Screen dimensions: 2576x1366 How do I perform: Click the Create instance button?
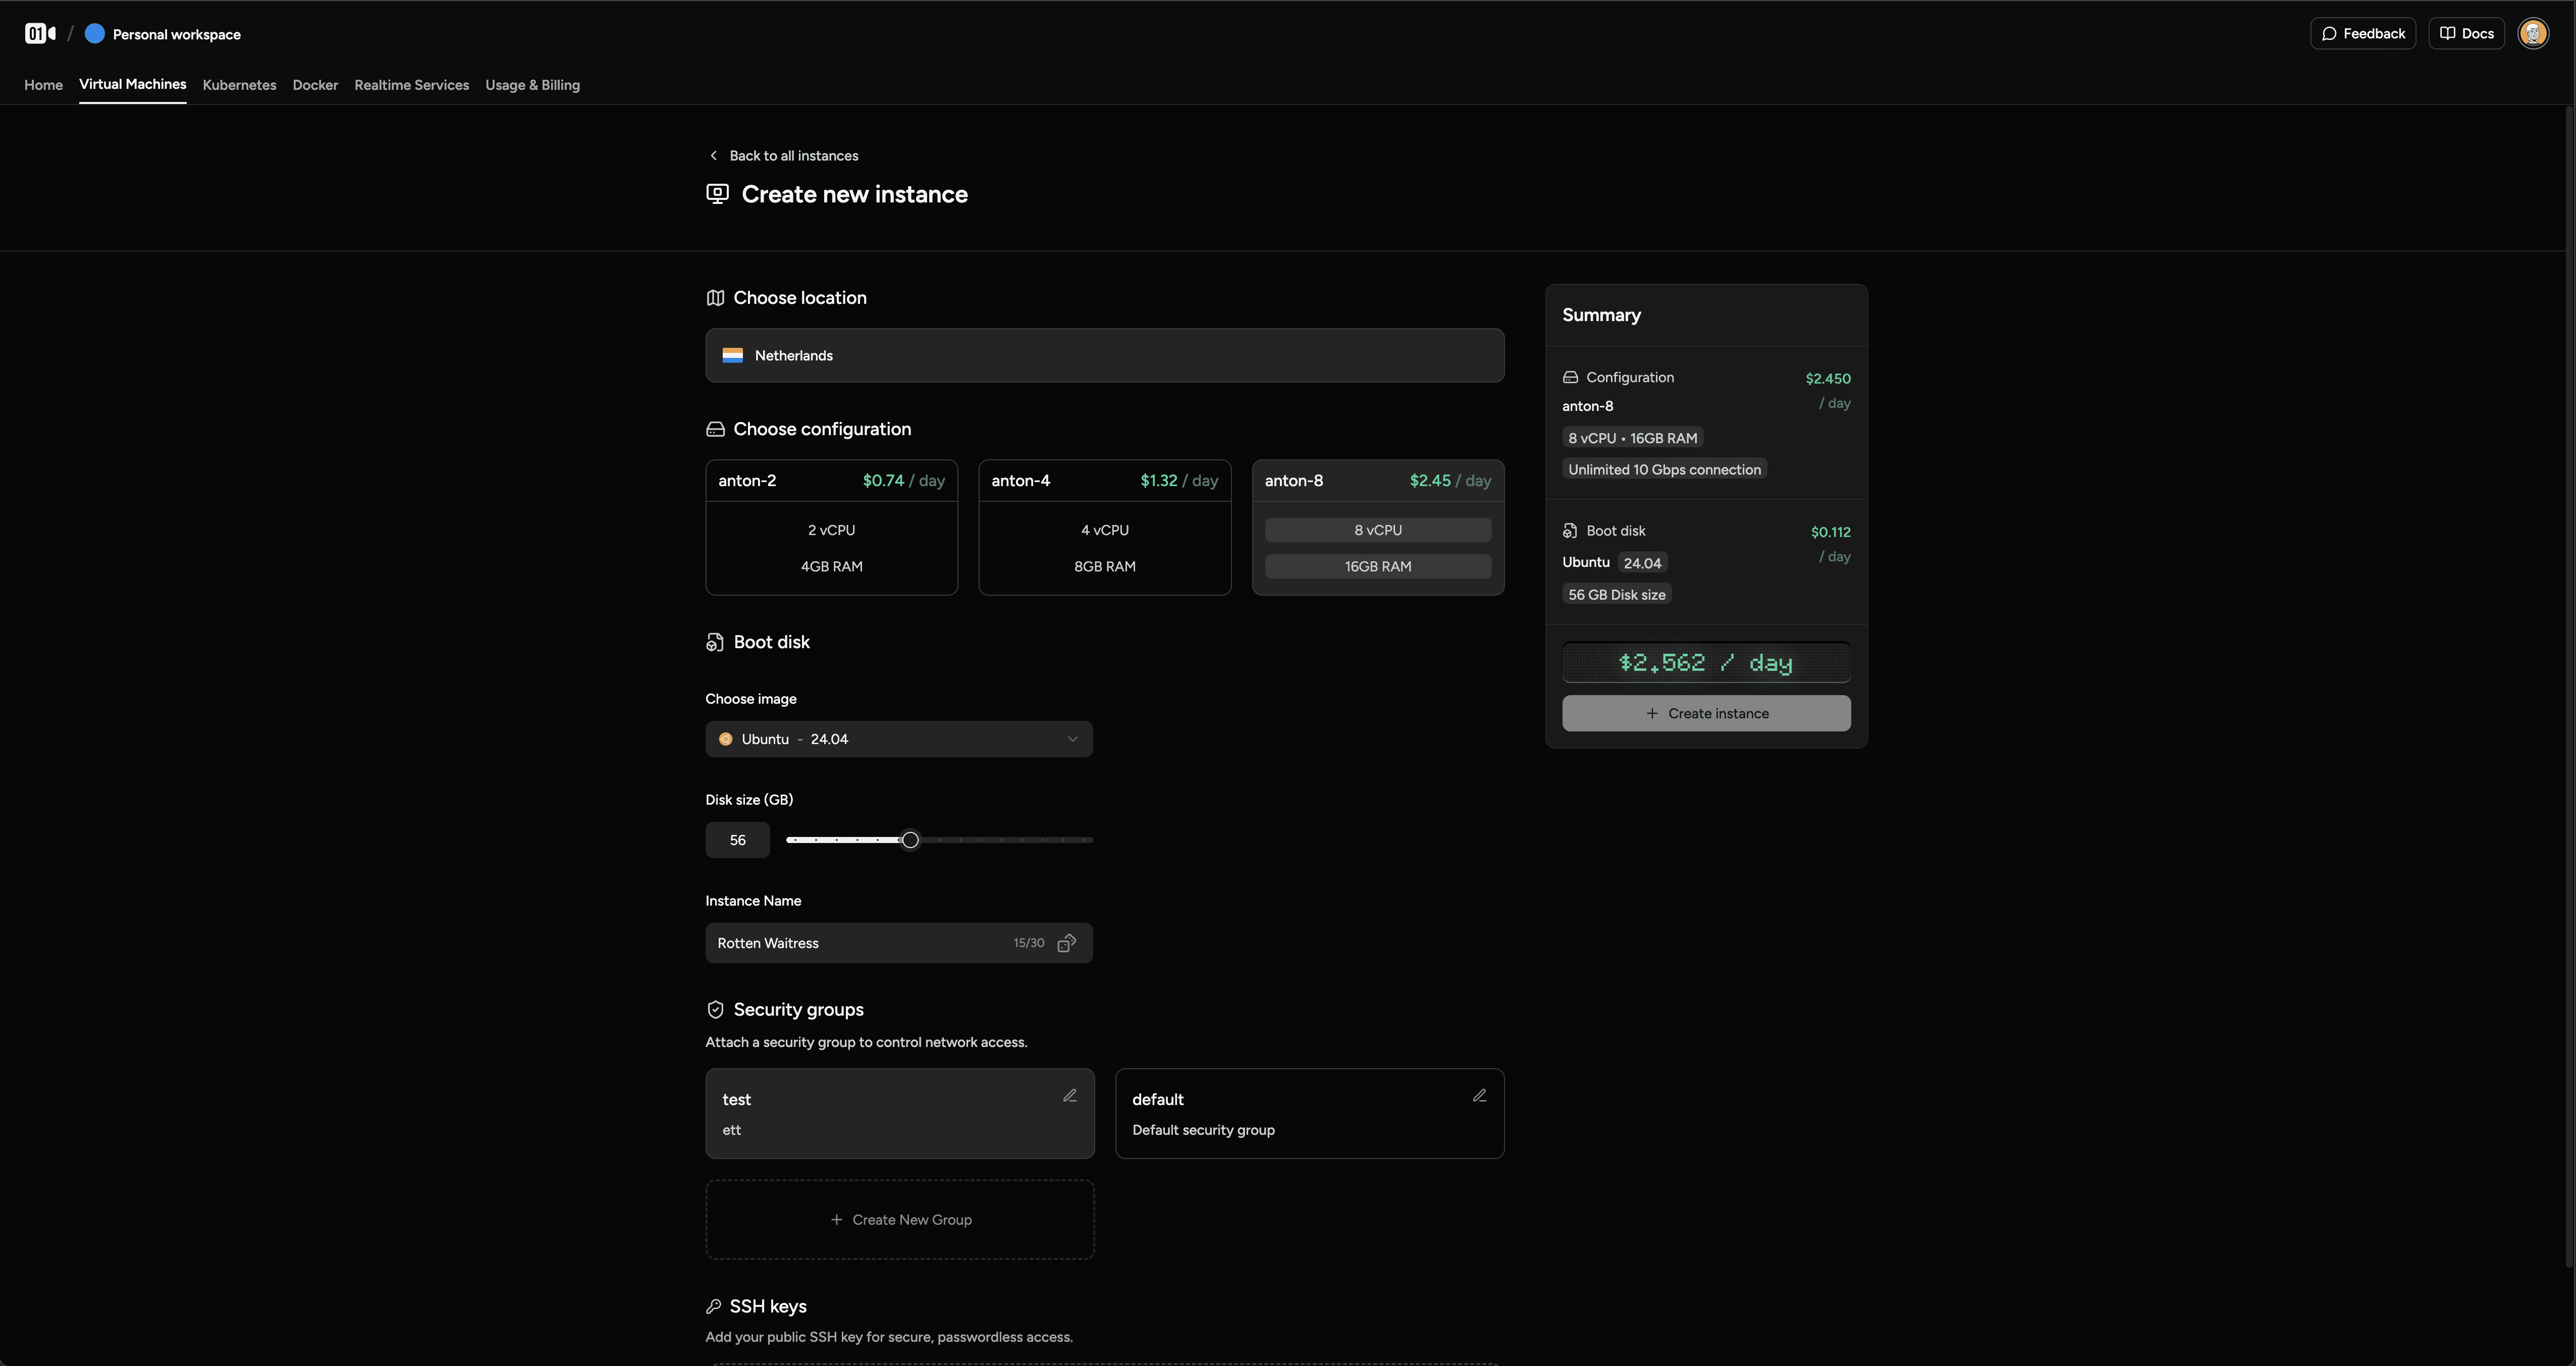point(1706,713)
